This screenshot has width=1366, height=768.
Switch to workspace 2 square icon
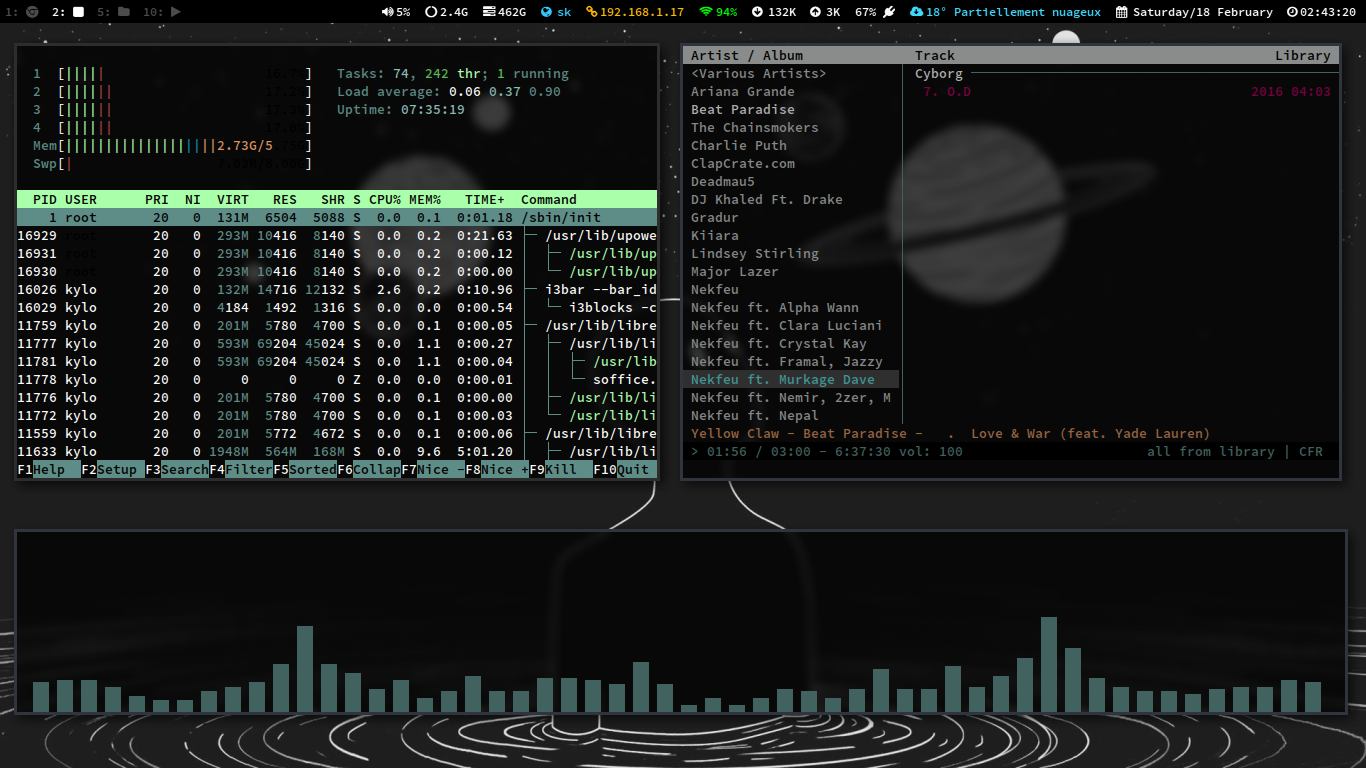click(69, 12)
